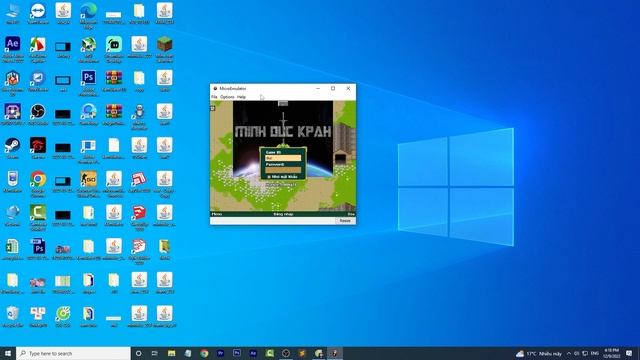Select the Camtasia desktop shortcut

38,218
